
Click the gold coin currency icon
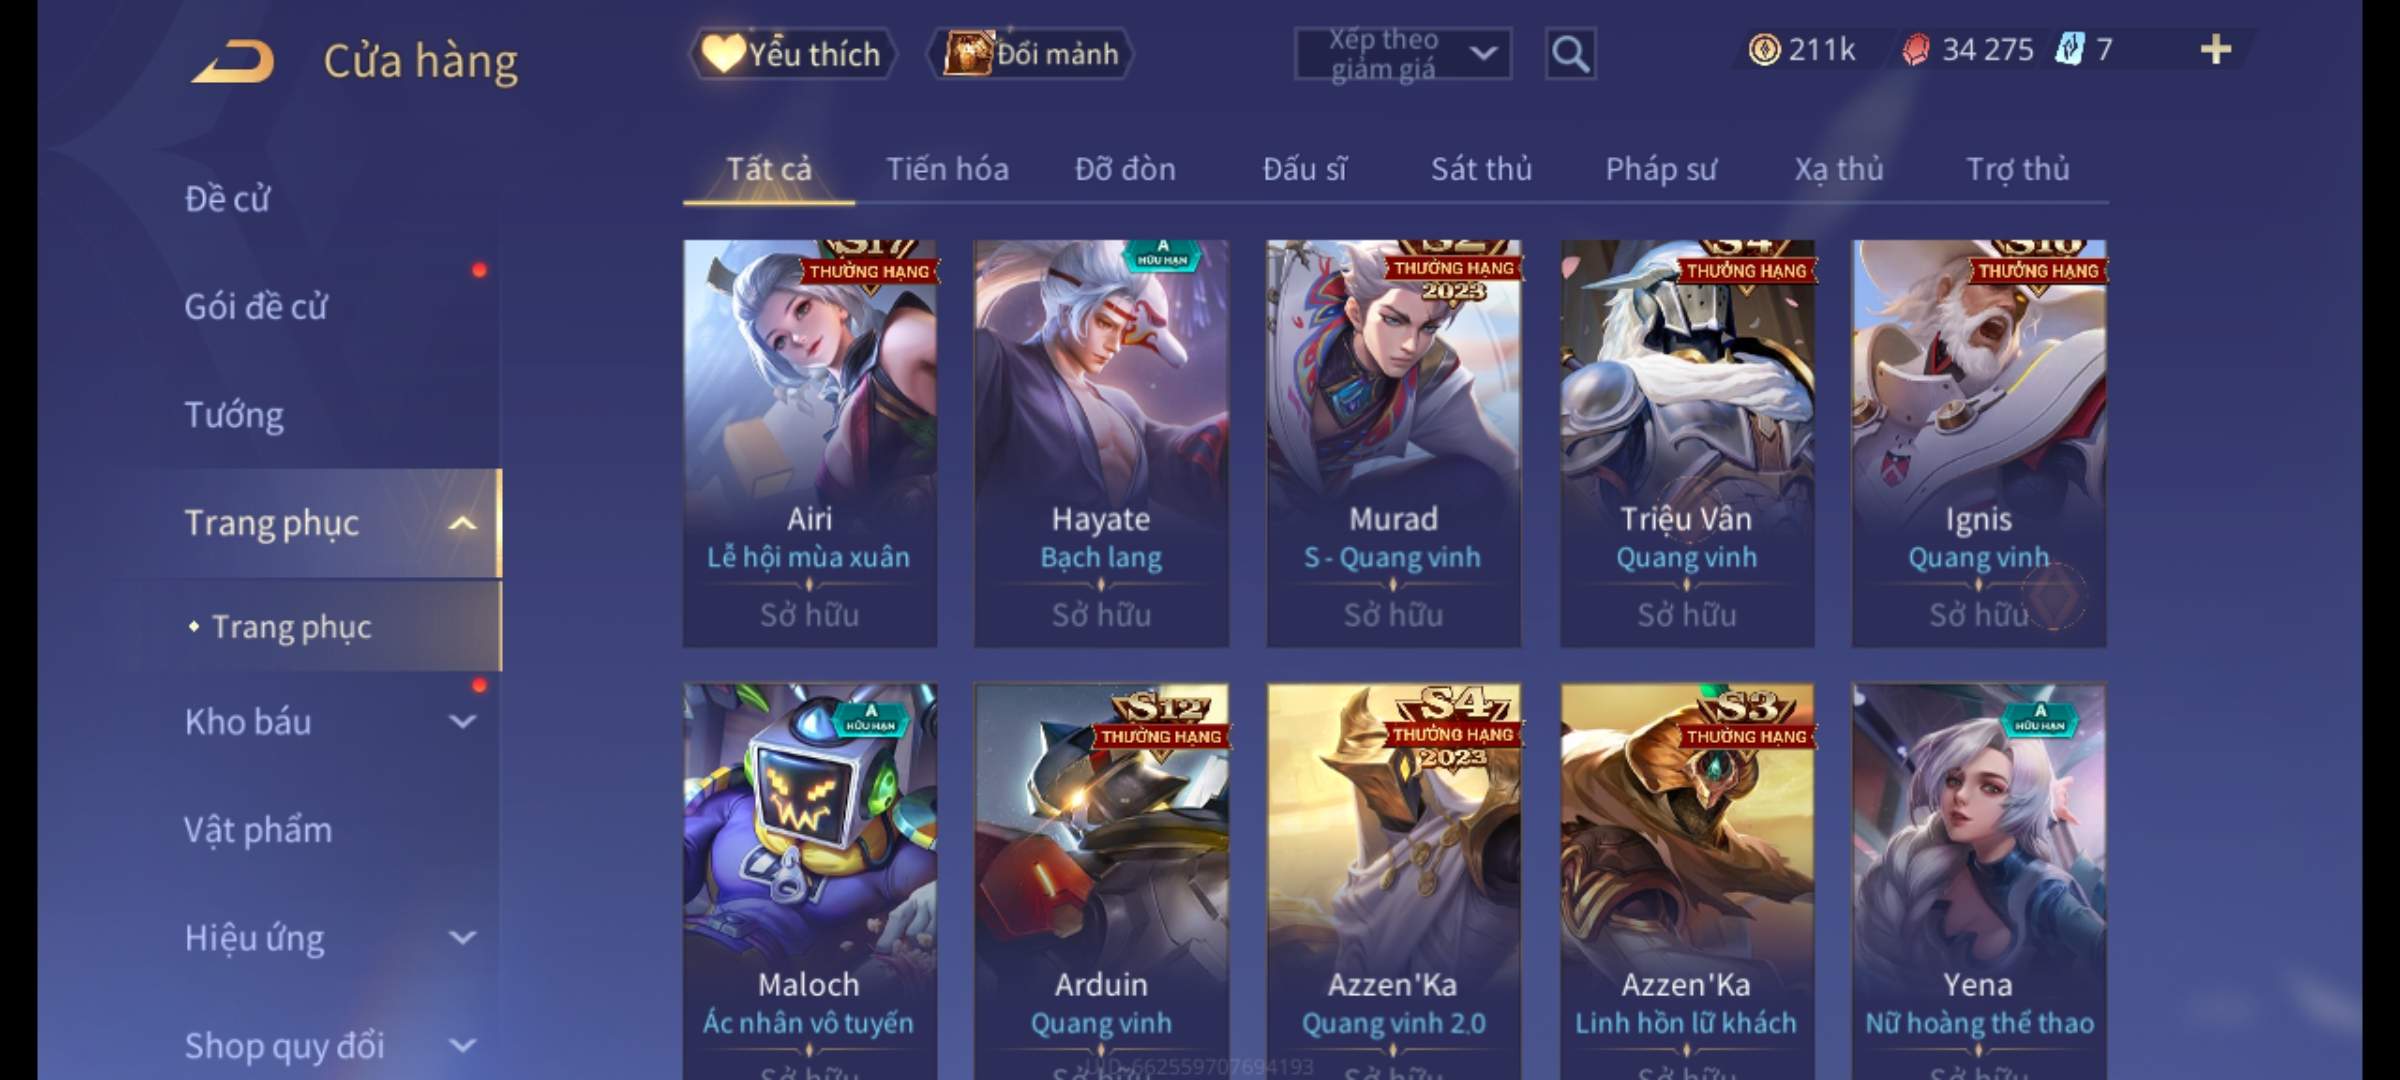pos(1764,49)
